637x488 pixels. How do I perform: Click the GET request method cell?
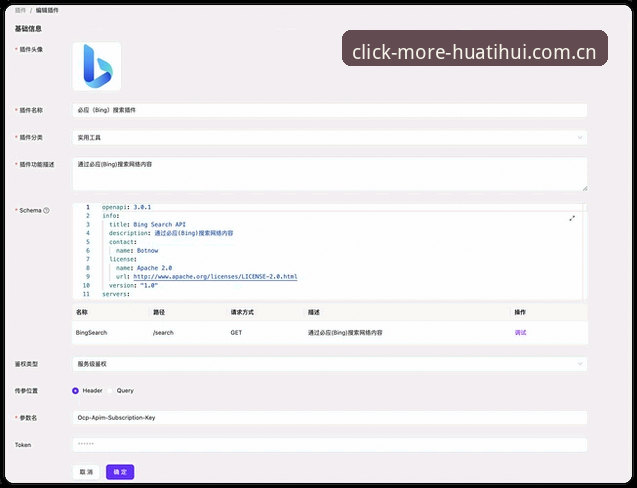click(x=236, y=332)
